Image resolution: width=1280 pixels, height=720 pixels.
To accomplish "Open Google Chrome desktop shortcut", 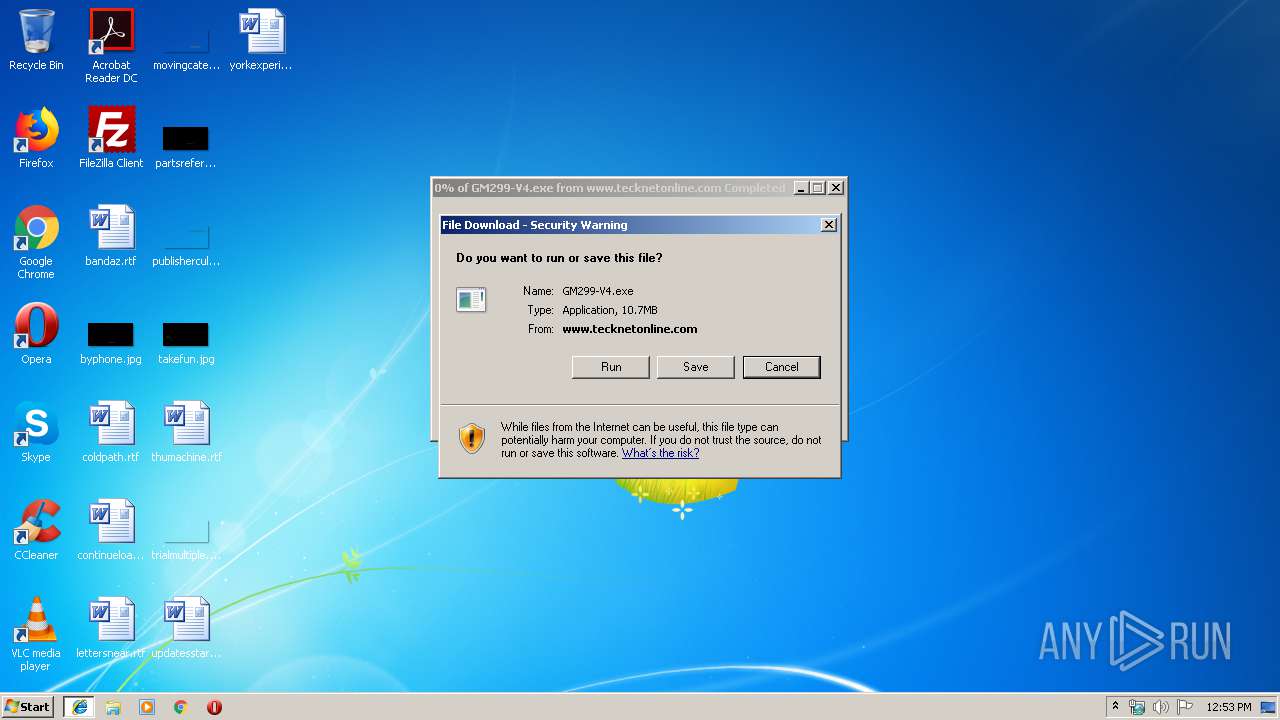I will (36, 242).
